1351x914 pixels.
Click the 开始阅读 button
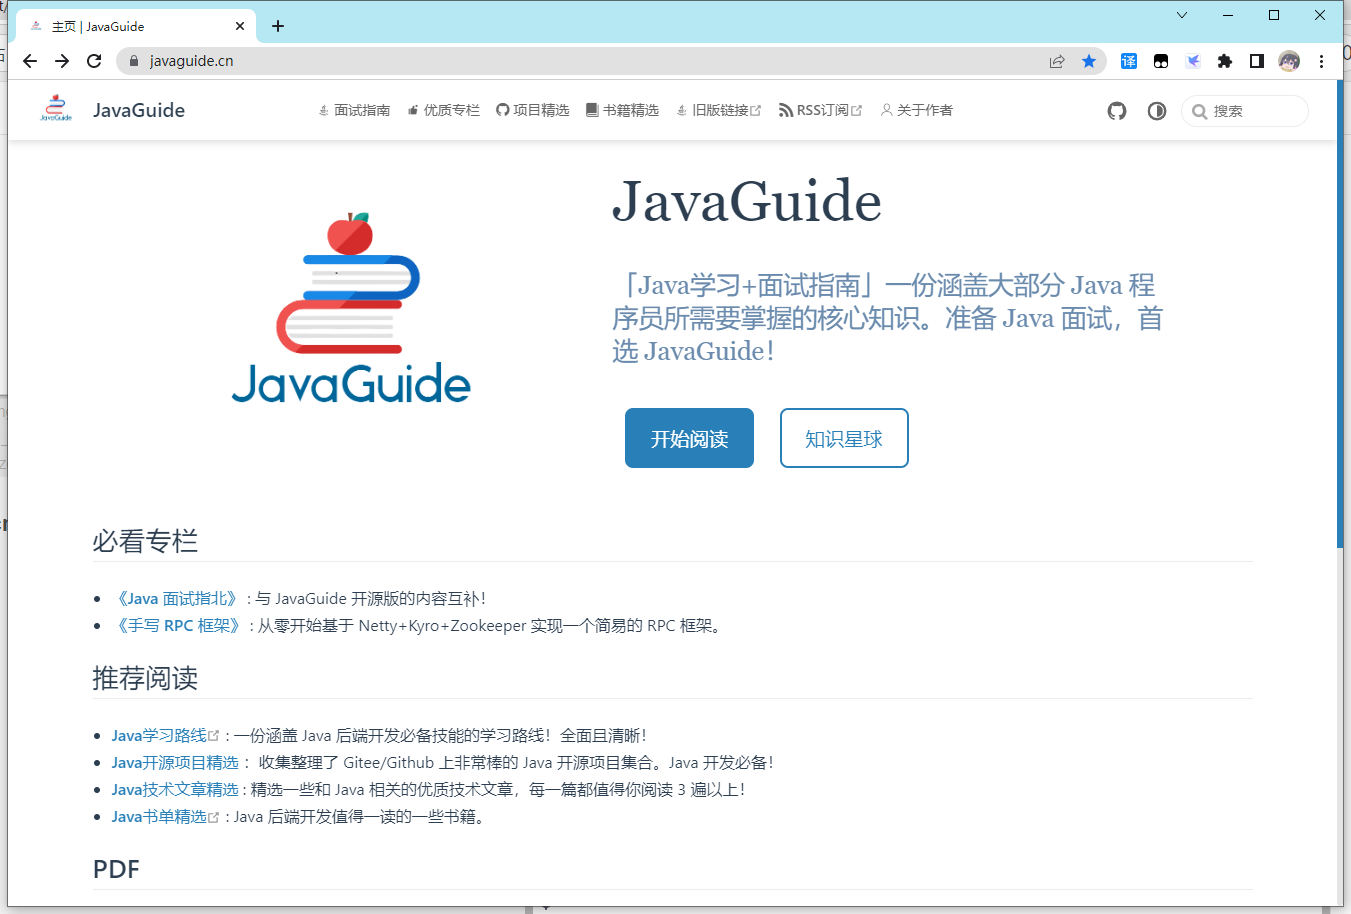tap(689, 438)
